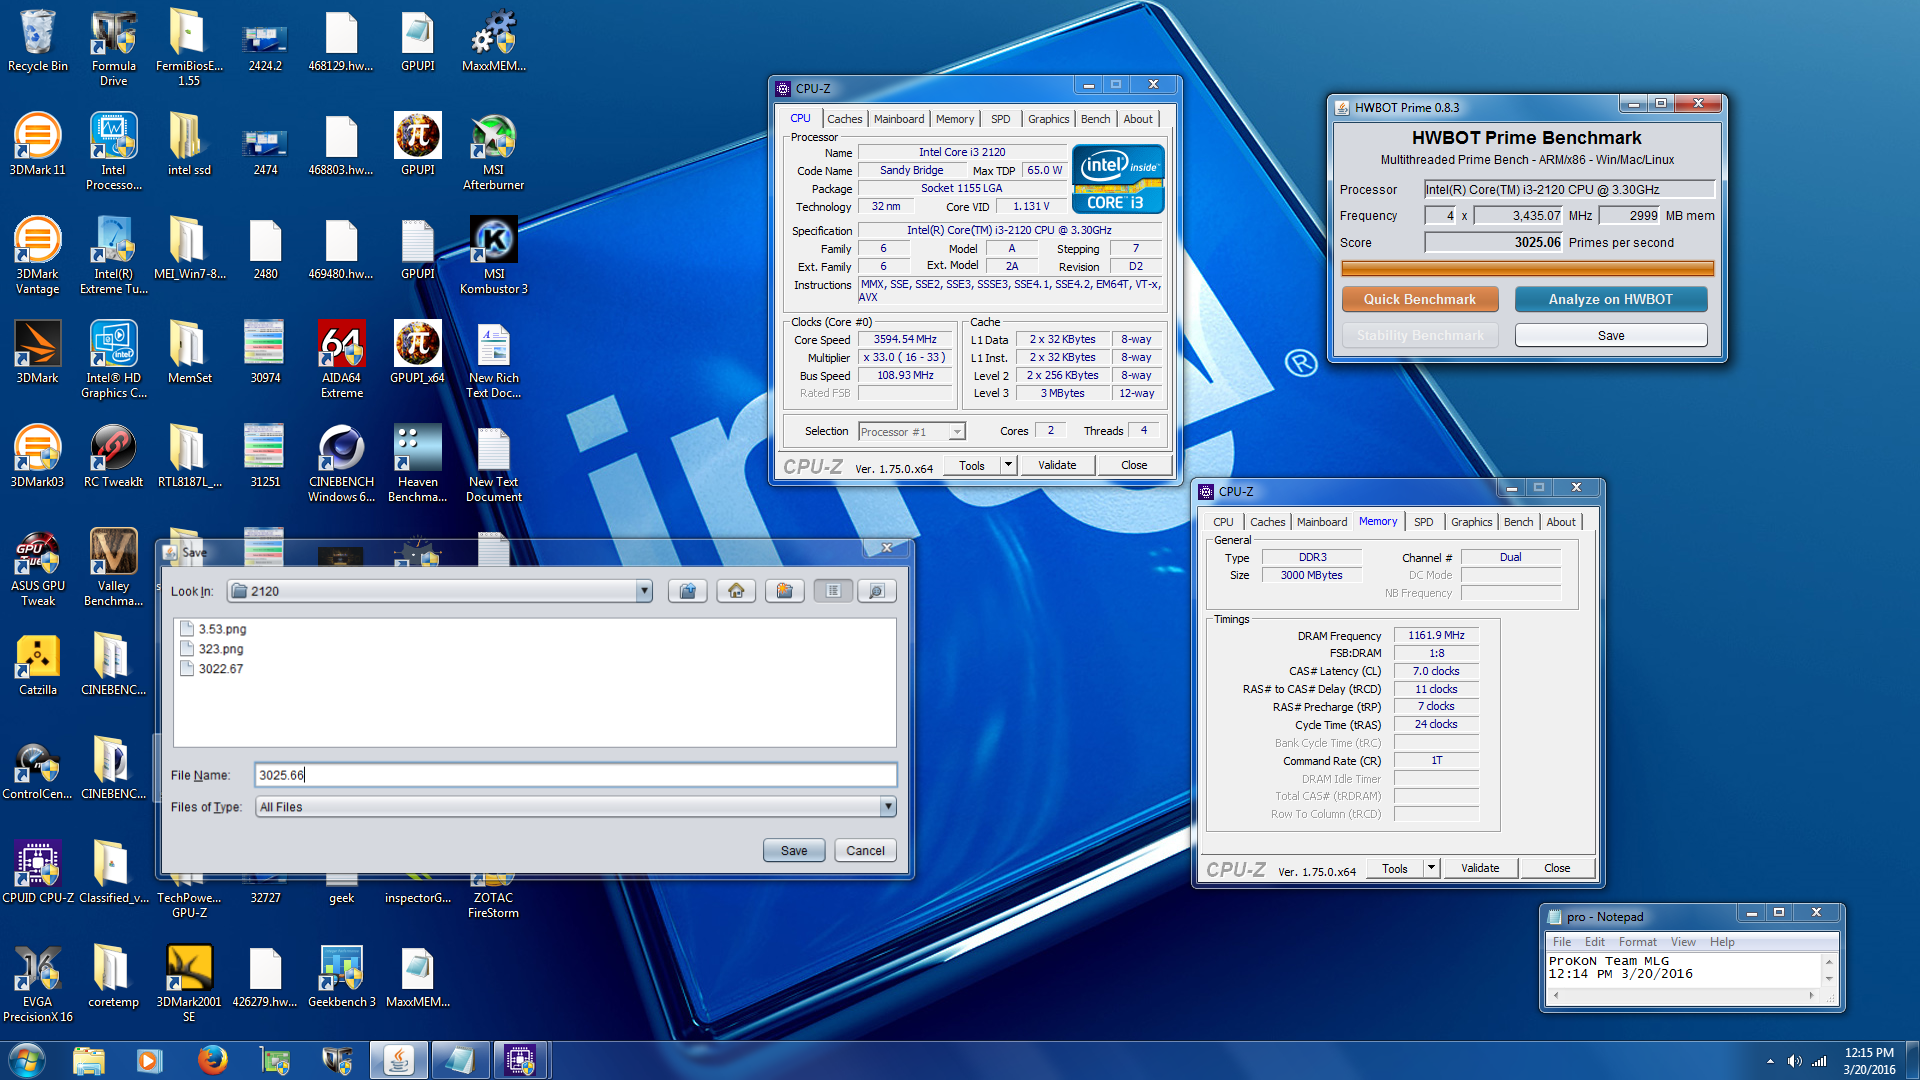Launch 3DMark 11 from the desktop
This screenshot has height=1080, width=1920.
click(38, 146)
